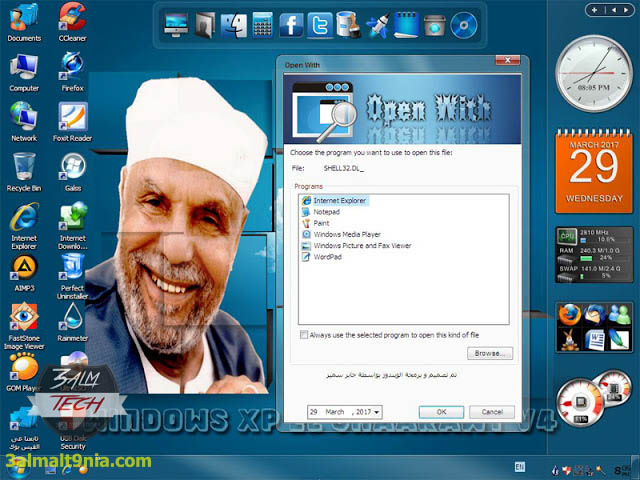
Task: Select Windows Media Player in Programs list
Action: click(x=341, y=234)
